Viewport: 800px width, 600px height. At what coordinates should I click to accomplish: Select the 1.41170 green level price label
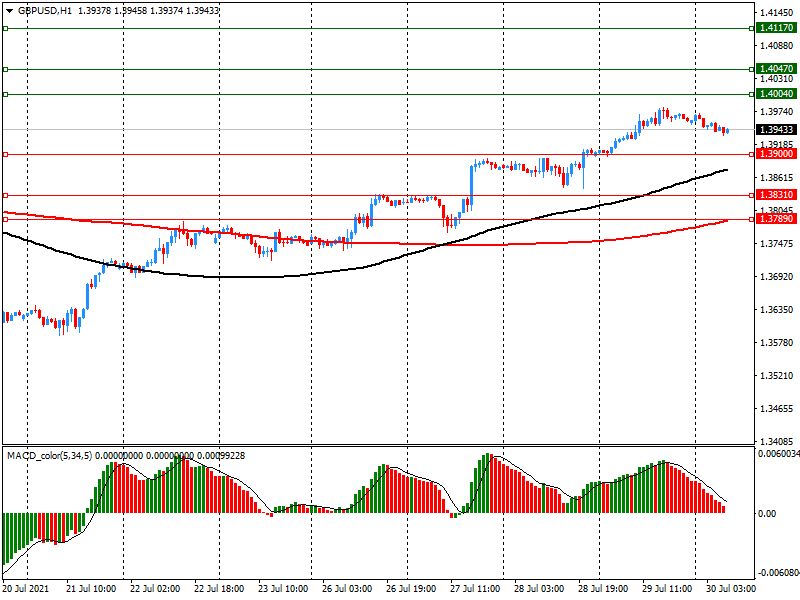[x=776, y=28]
